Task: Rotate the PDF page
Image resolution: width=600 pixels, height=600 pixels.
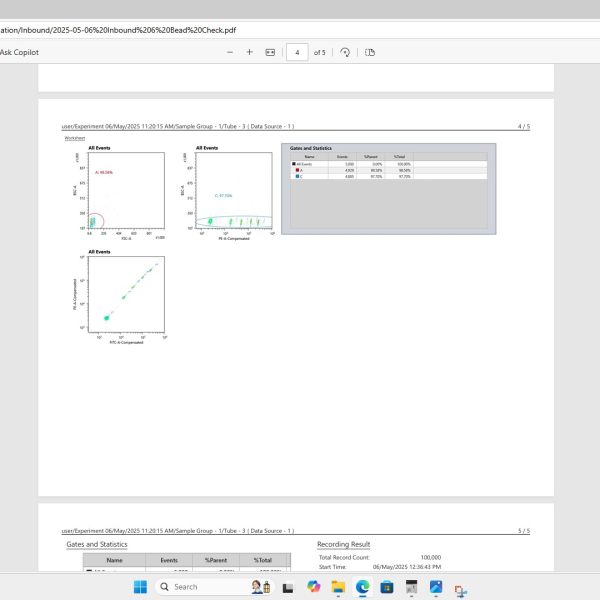Action: click(x=345, y=52)
